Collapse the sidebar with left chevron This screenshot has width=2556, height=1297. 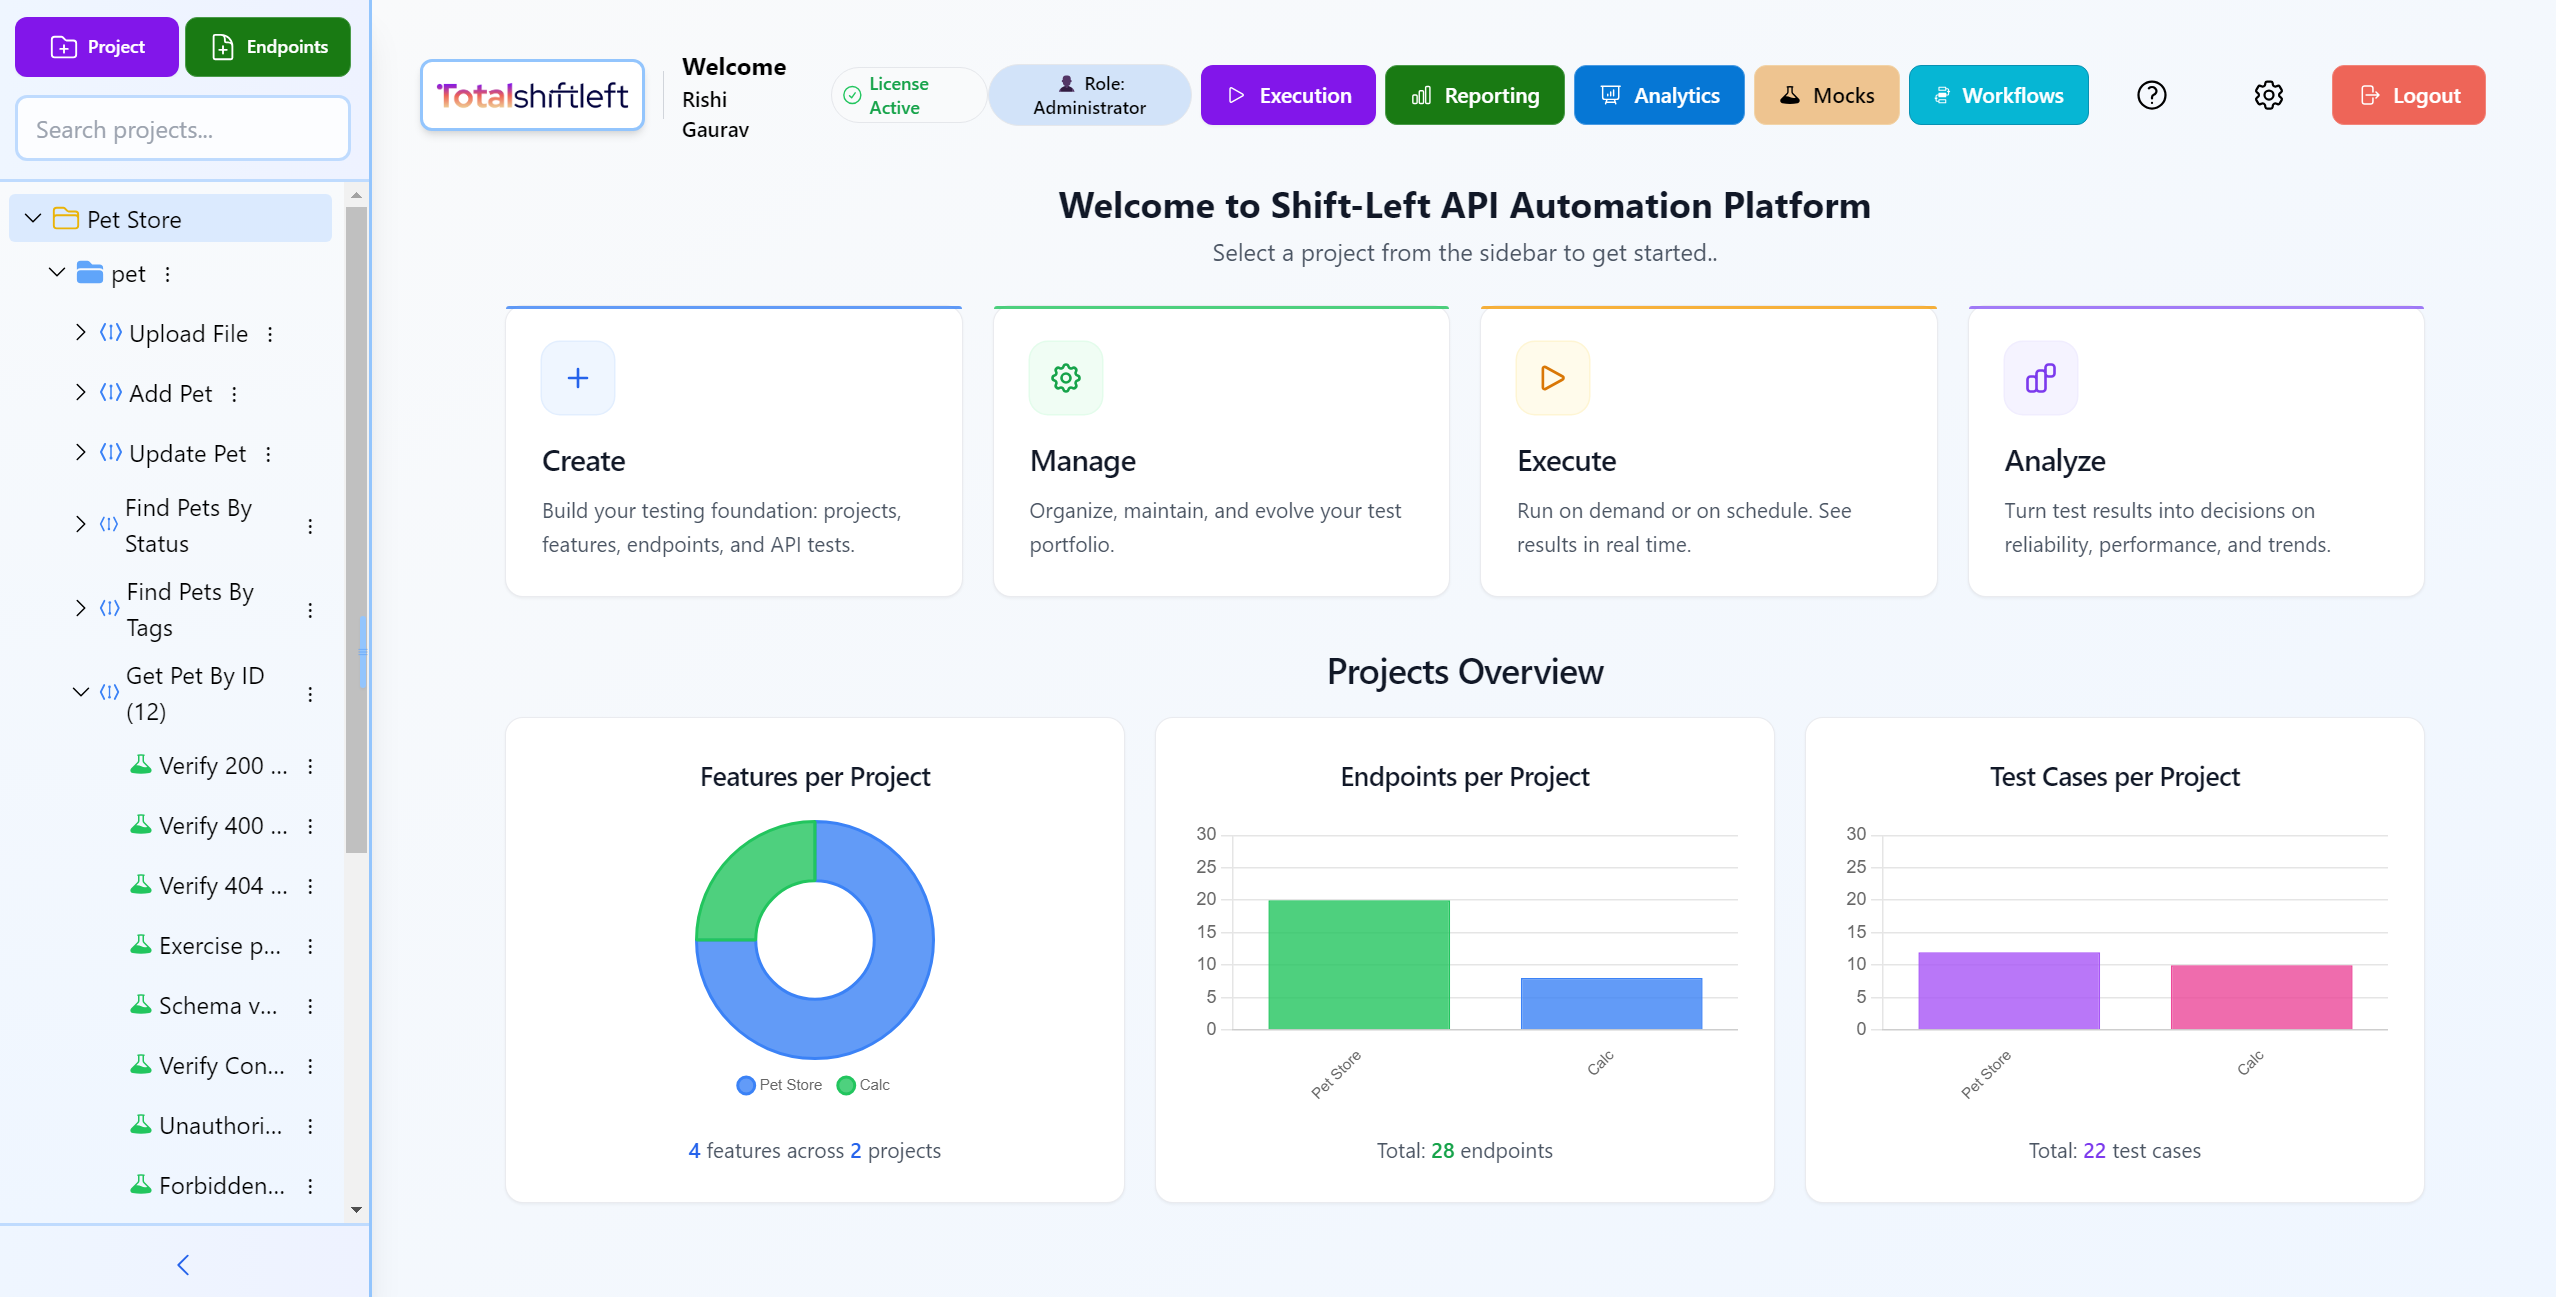[x=183, y=1265]
